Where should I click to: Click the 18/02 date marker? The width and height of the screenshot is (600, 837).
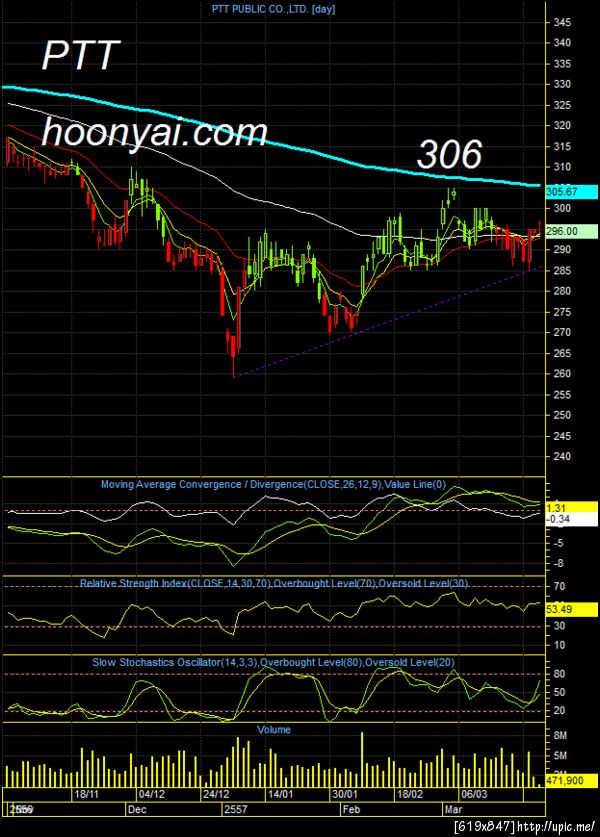pyautogui.click(x=409, y=794)
